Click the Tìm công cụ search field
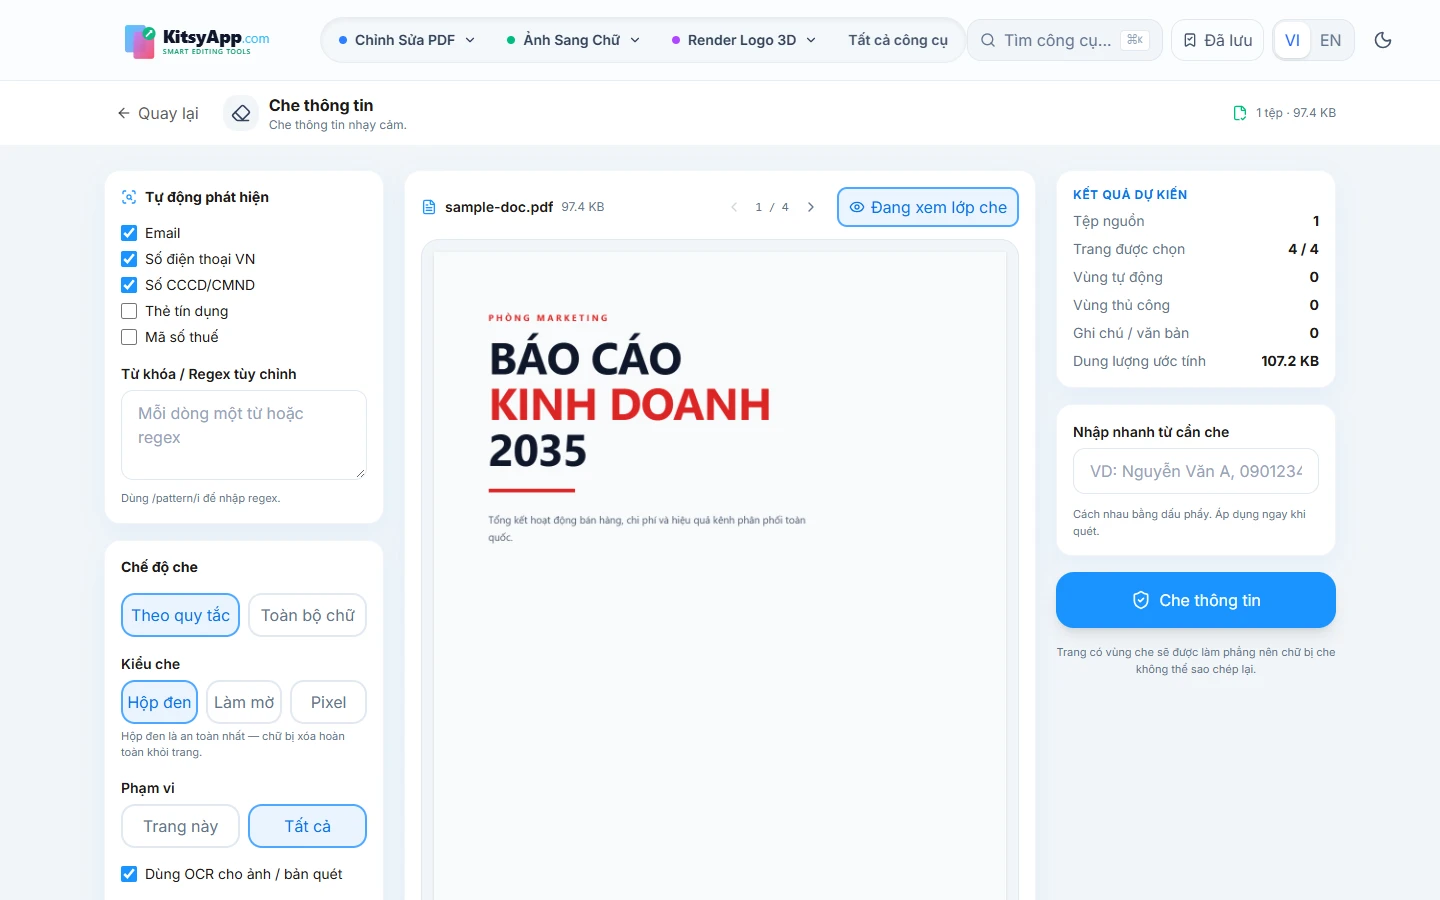Image resolution: width=1440 pixels, height=900 pixels. pos(1064,40)
